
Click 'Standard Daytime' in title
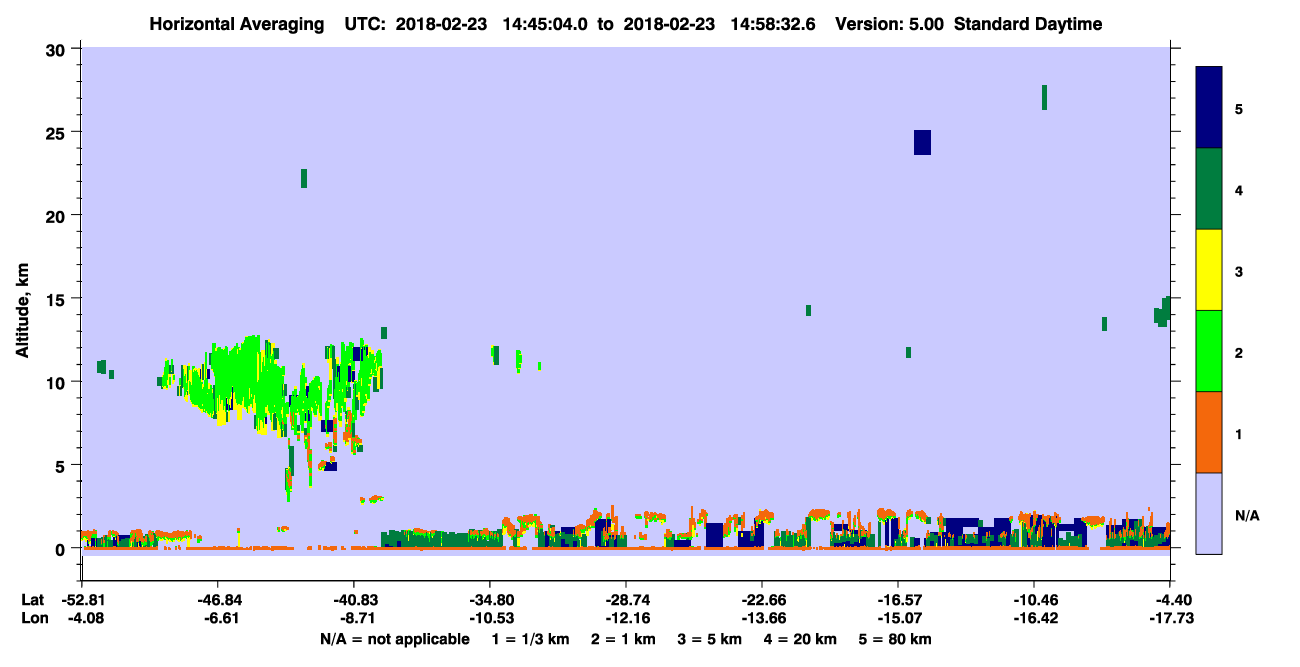tap(1028, 24)
